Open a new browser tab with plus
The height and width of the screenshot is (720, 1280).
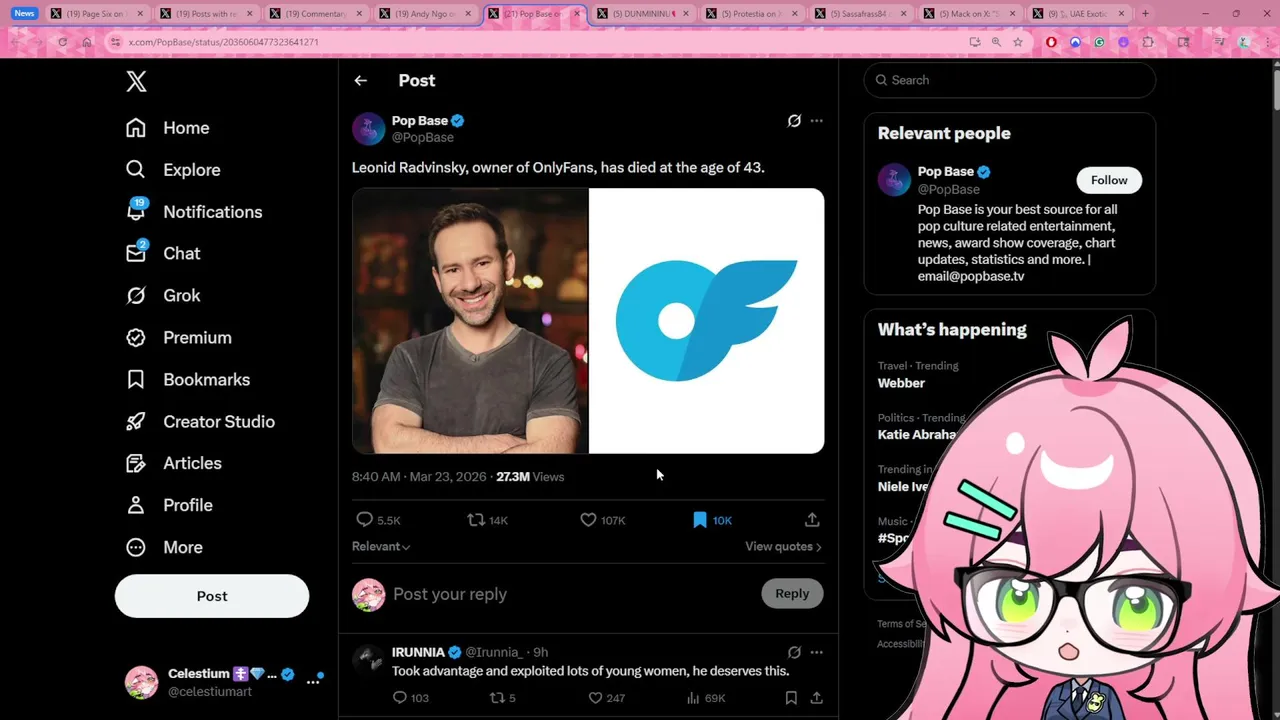pyautogui.click(x=1145, y=14)
